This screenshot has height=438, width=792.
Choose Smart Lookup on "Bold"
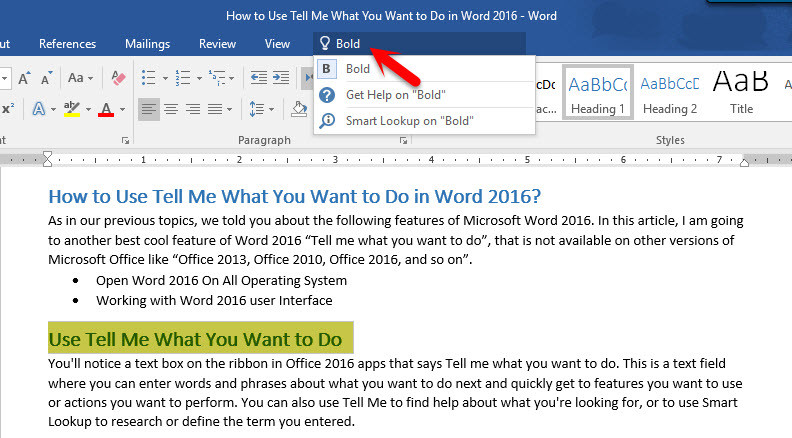tap(424, 120)
